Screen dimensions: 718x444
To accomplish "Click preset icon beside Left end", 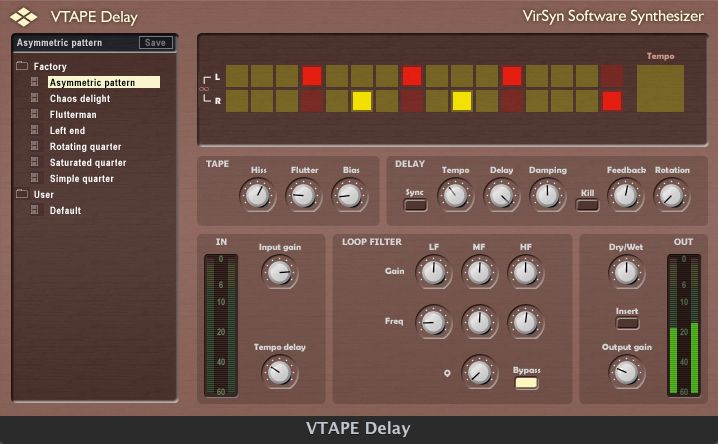I will coord(34,130).
